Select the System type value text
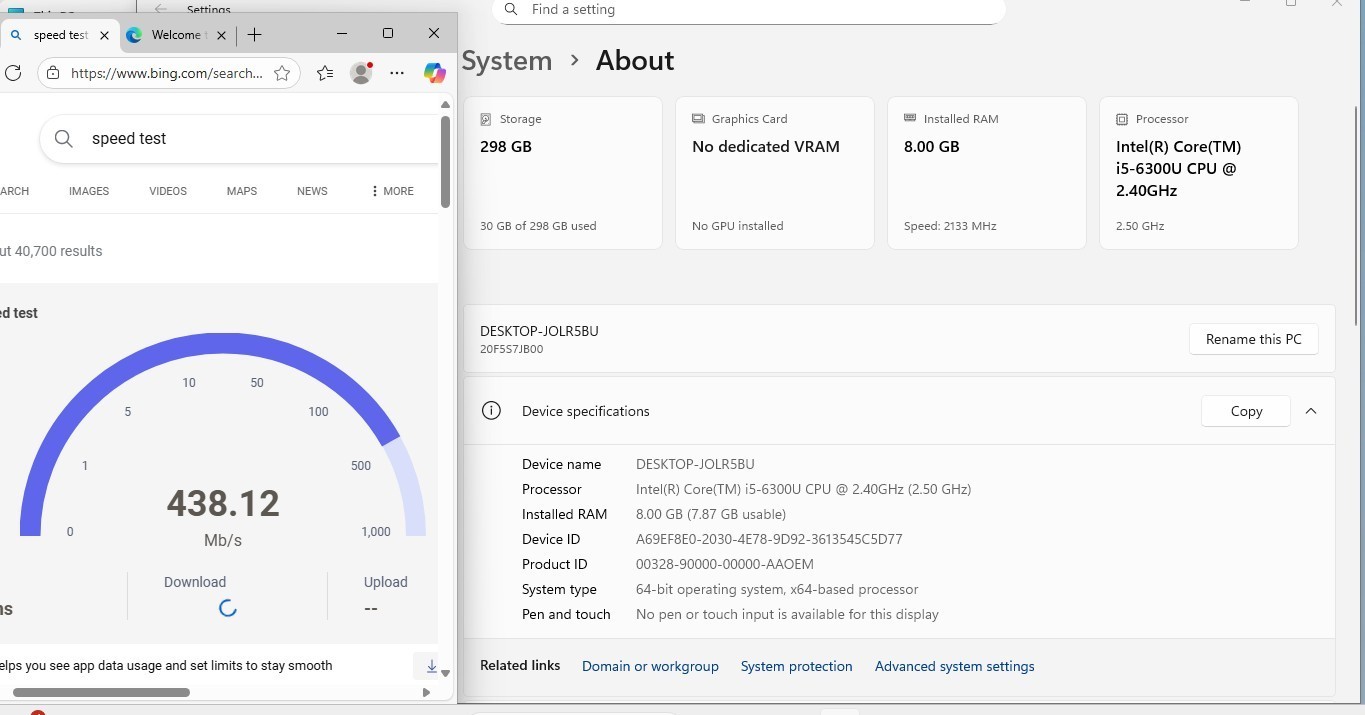The height and width of the screenshot is (715, 1365). (777, 589)
